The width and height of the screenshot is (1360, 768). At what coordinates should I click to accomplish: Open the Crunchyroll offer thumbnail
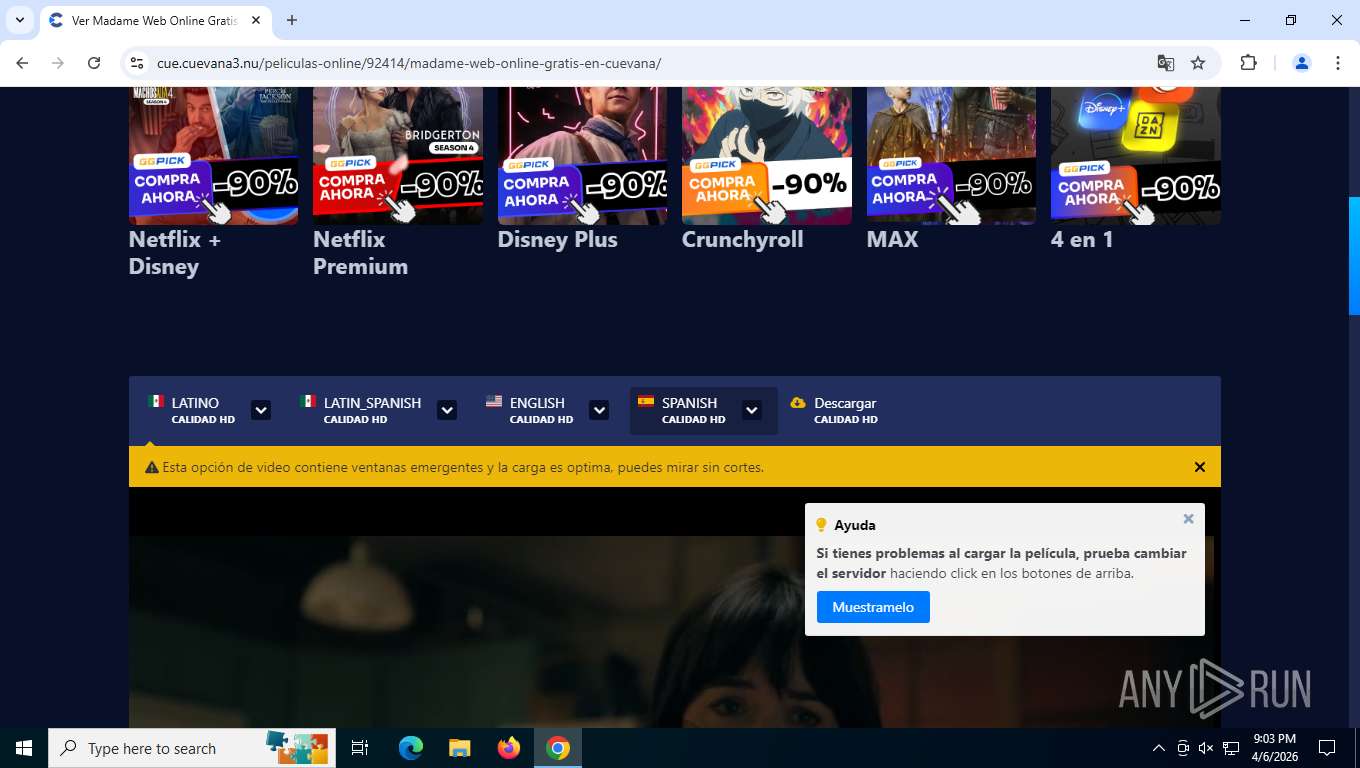click(767, 155)
